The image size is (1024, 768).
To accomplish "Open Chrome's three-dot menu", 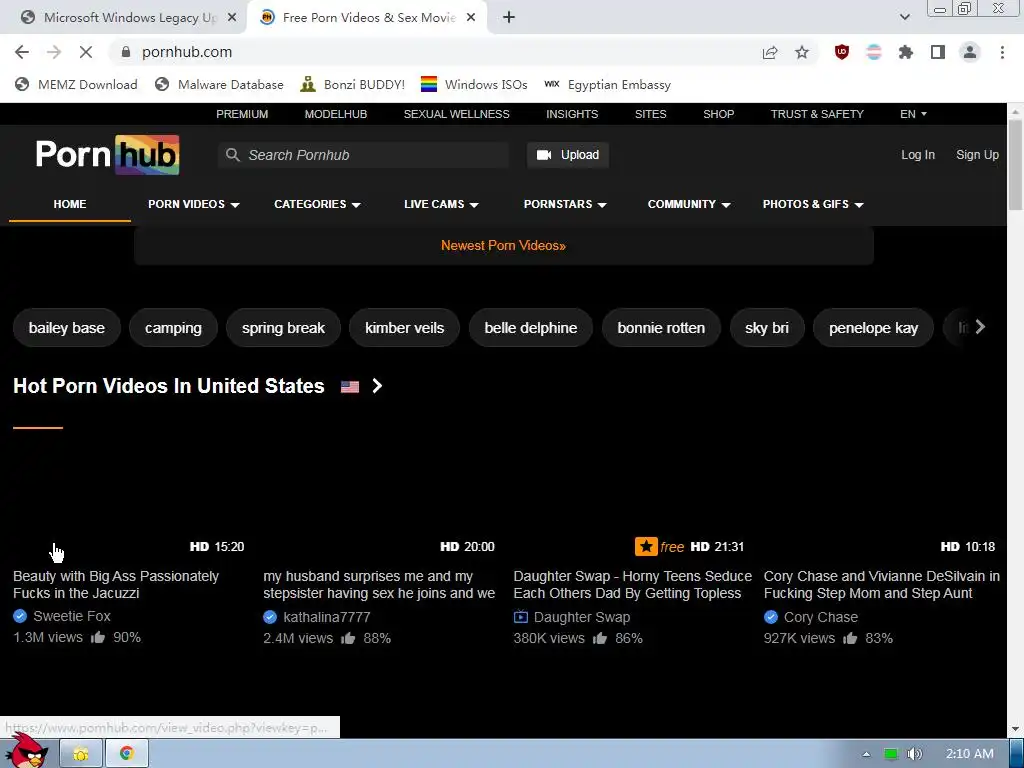I will 1002,52.
